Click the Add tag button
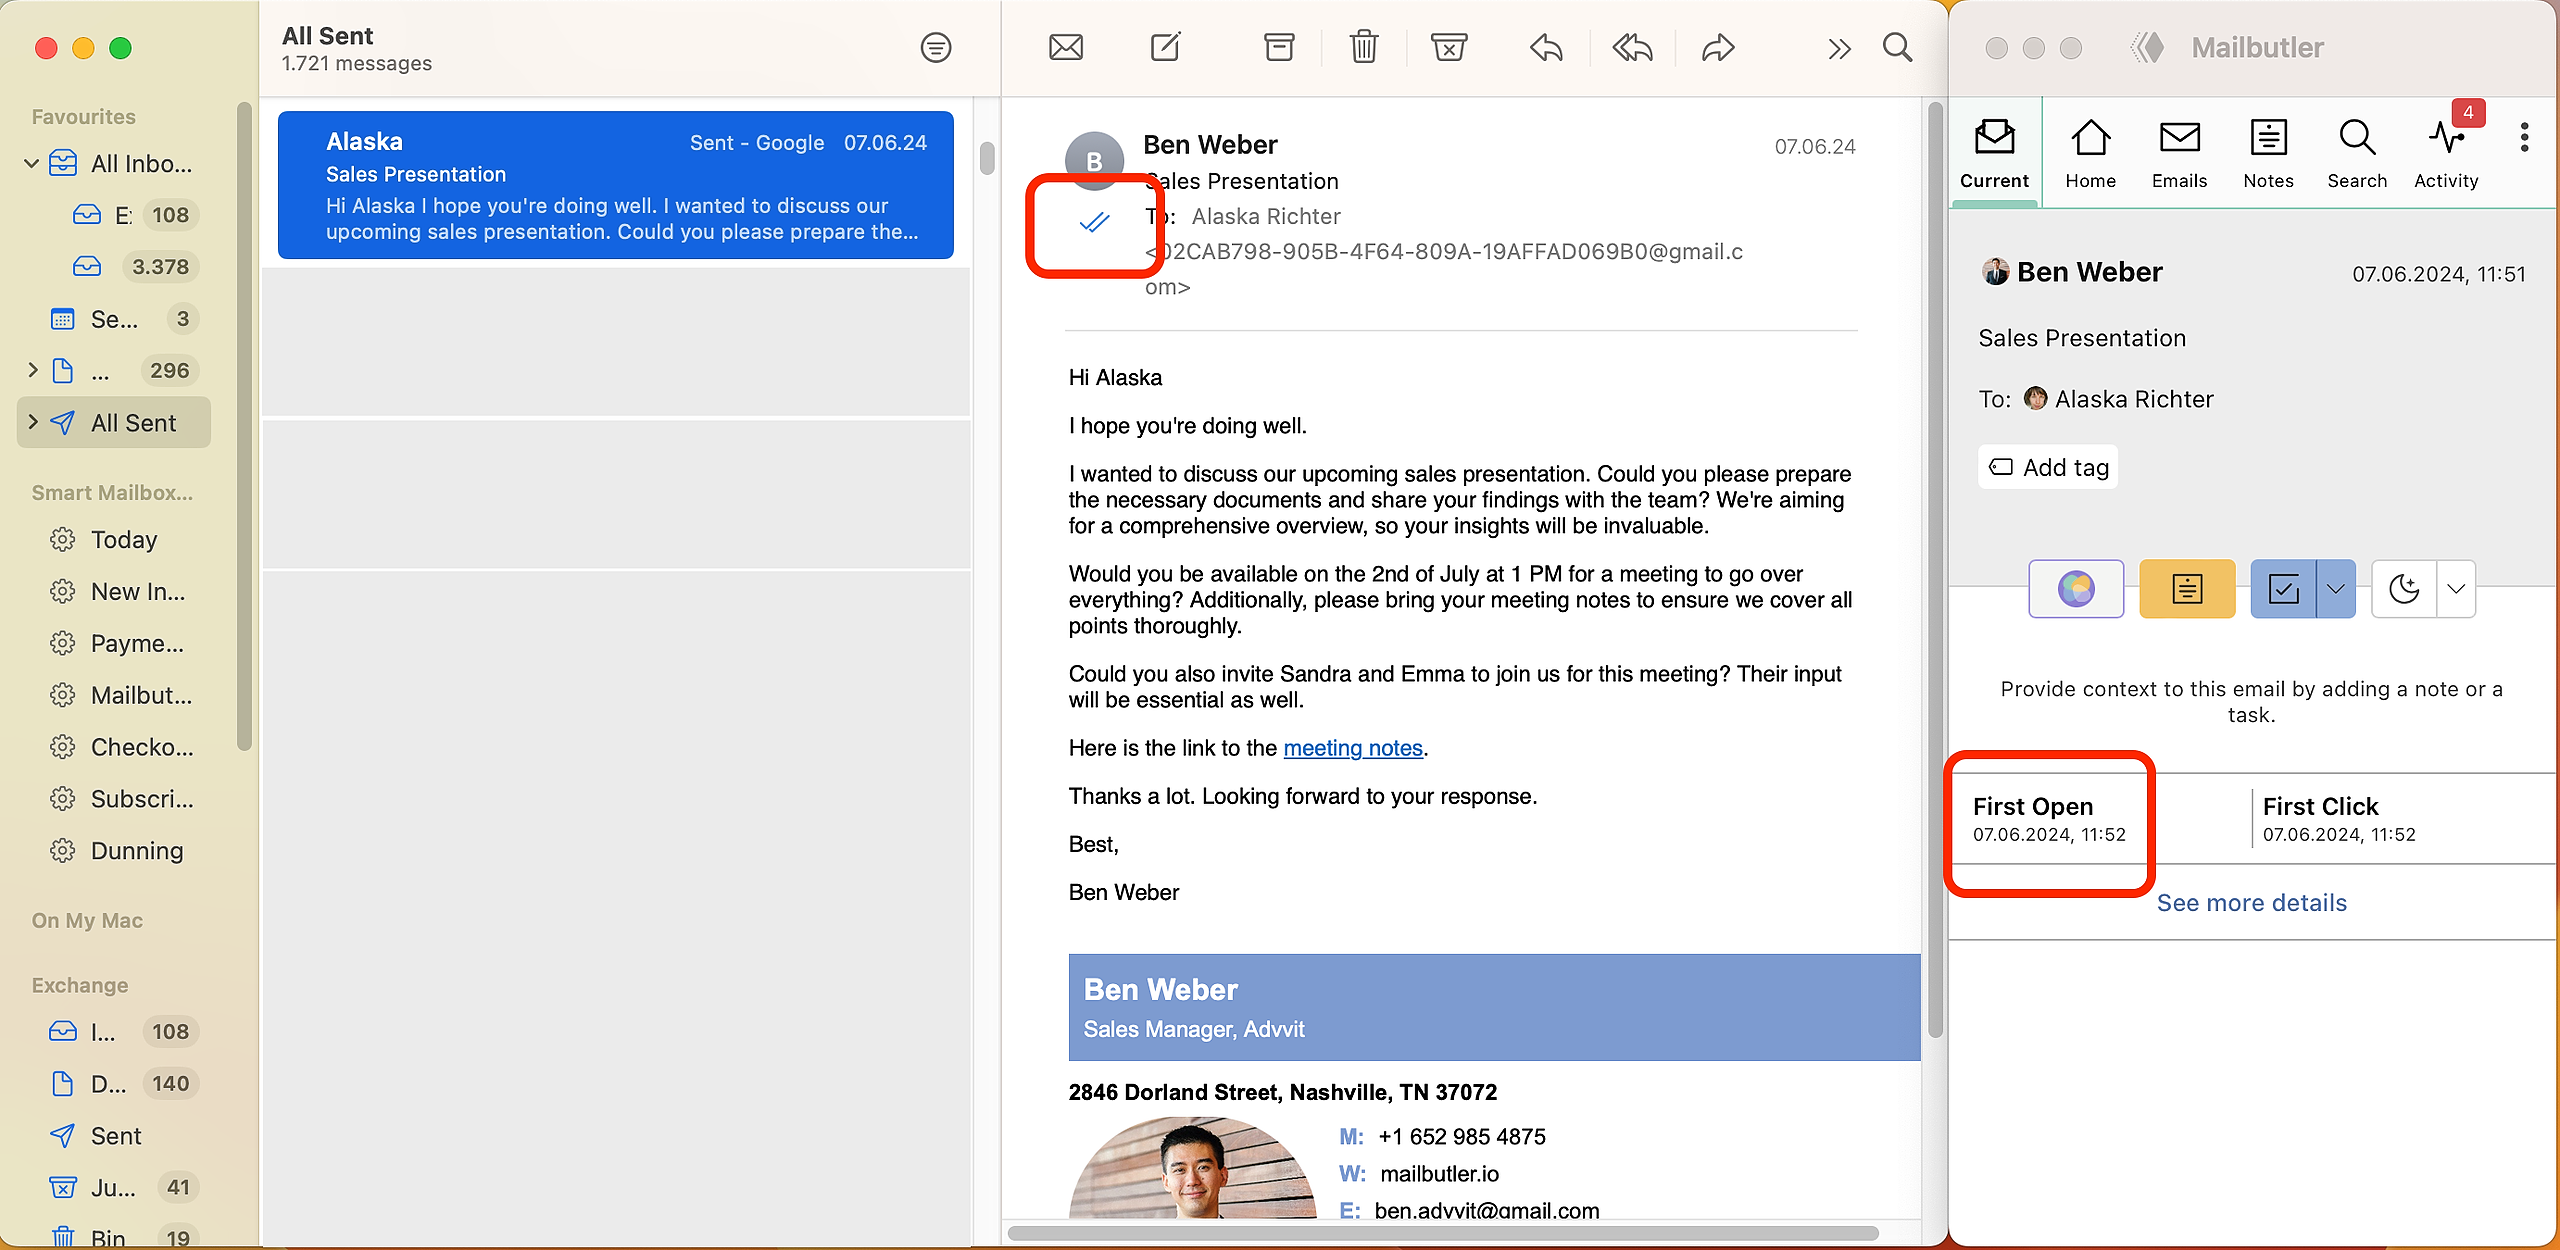This screenshot has width=2560, height=1250. point(2048,467)
